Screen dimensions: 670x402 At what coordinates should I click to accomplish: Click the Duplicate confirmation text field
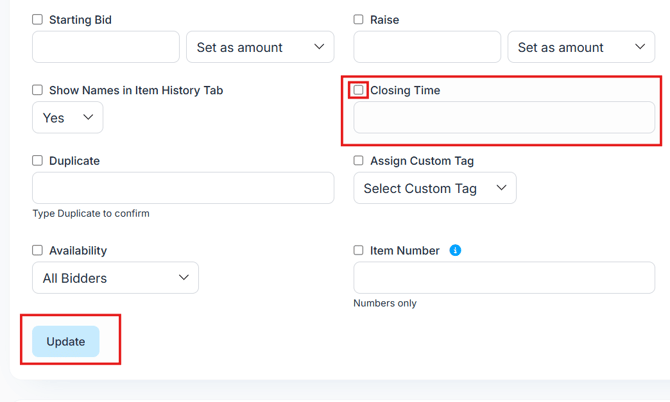[183, 188]
